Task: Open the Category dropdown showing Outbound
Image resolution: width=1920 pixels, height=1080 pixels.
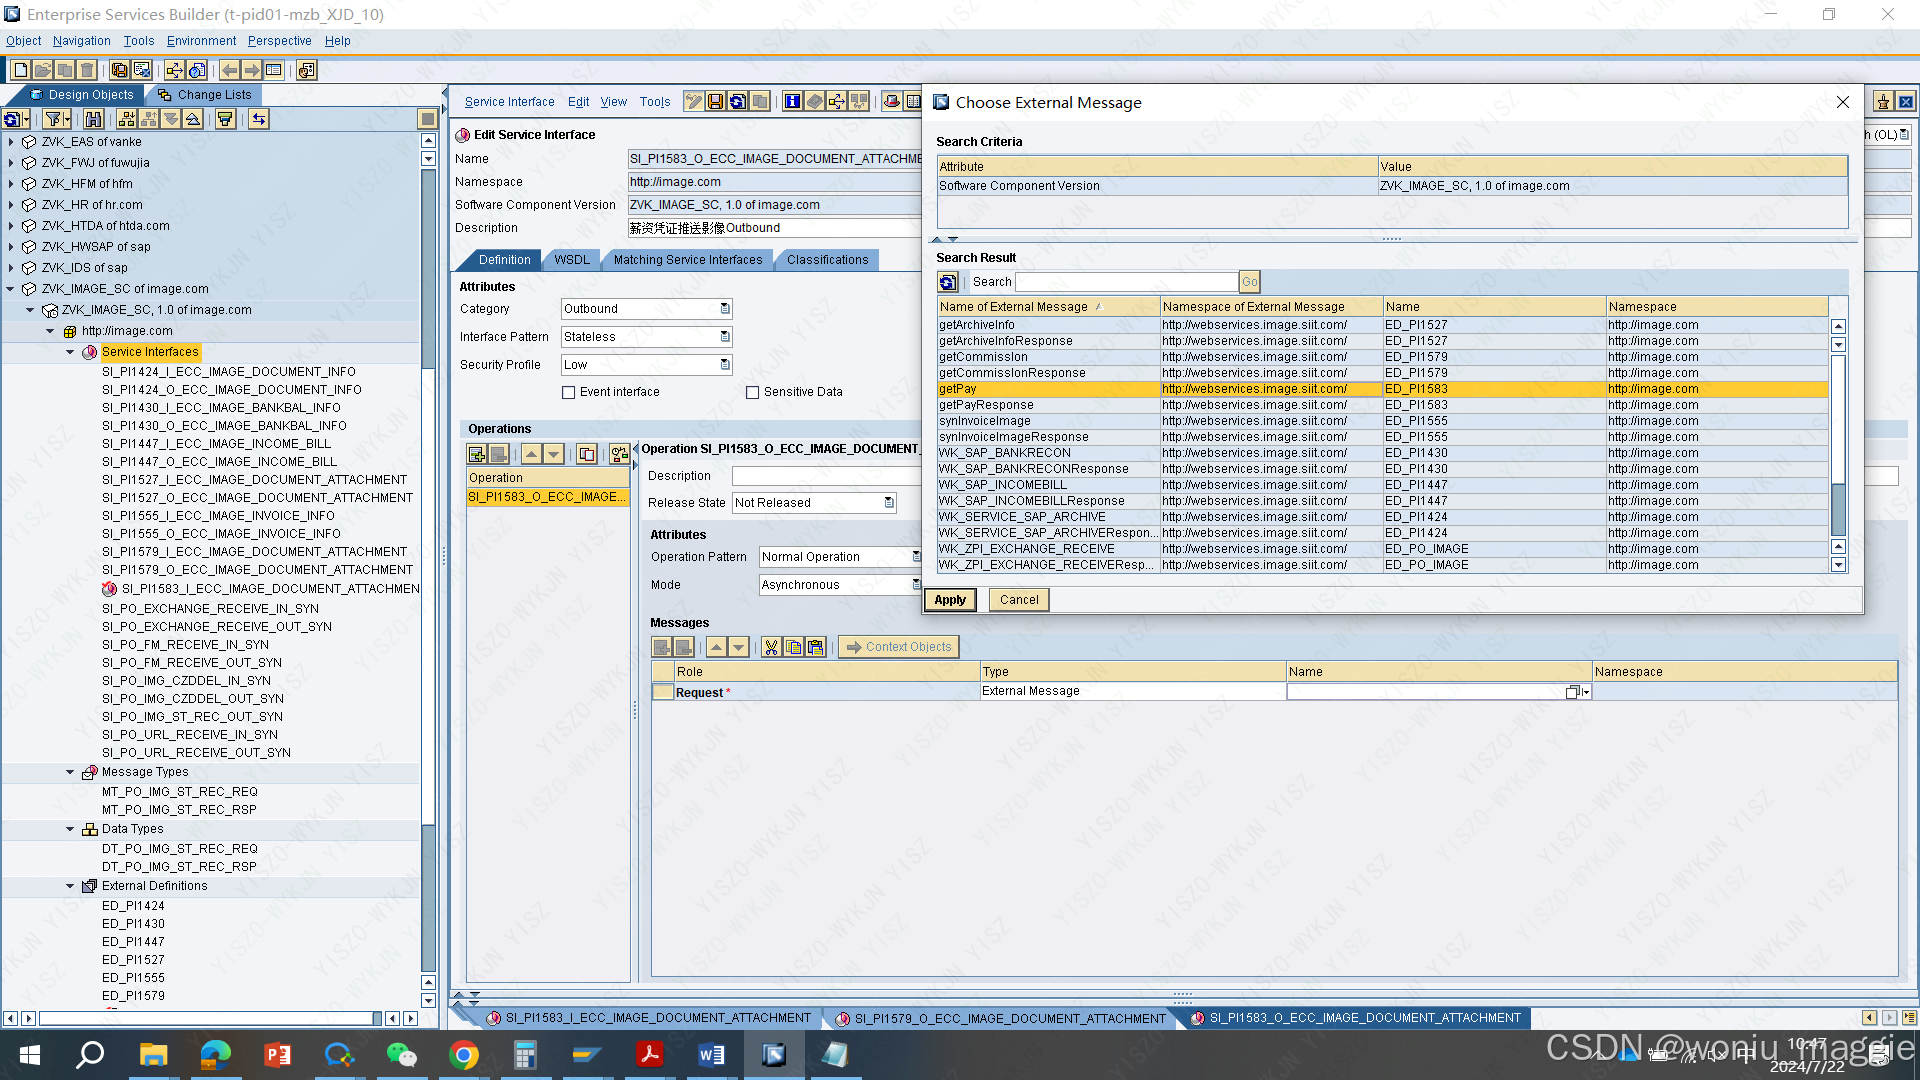Action: (725, 309)
